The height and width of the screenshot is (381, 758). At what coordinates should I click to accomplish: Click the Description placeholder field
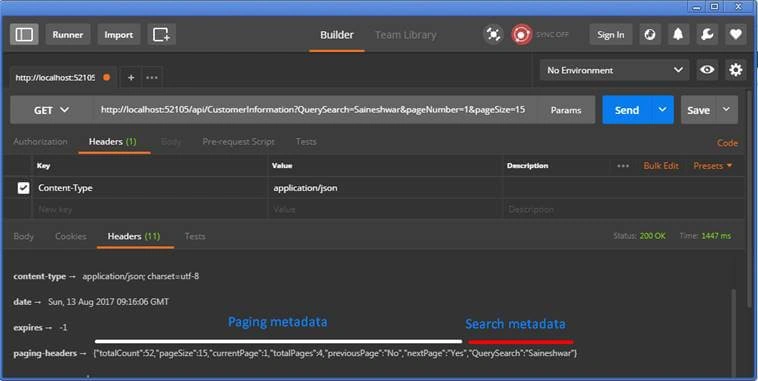tap(624, 209)
